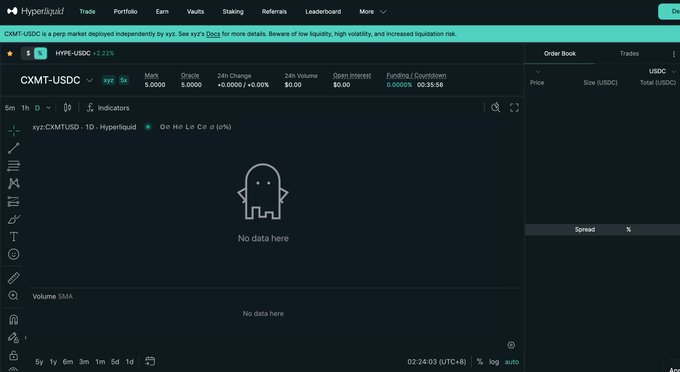The width and height of the screenshot is (680, 372).
Task: Select the 5m timeframe
Action: (x=10, y=108)
